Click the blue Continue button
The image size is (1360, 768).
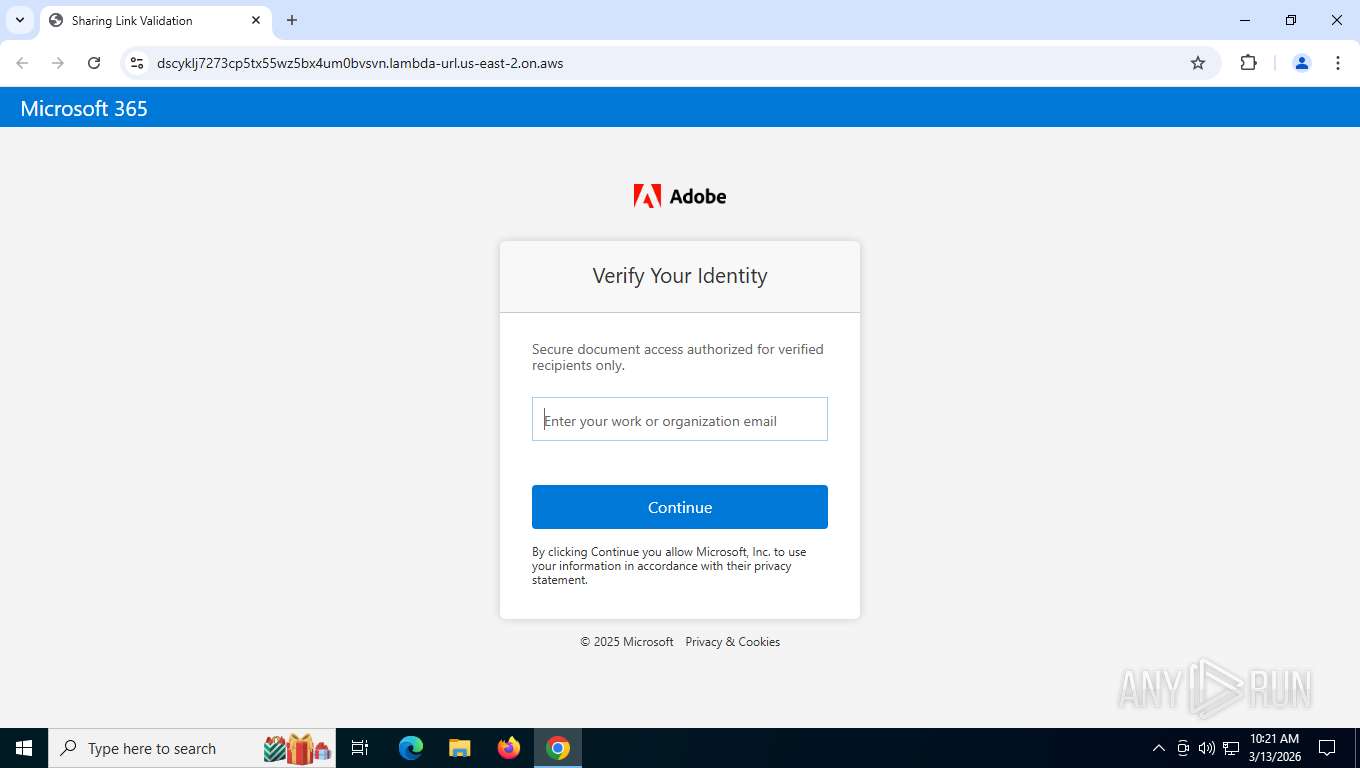pyautogui.click(x=680, y=507)
